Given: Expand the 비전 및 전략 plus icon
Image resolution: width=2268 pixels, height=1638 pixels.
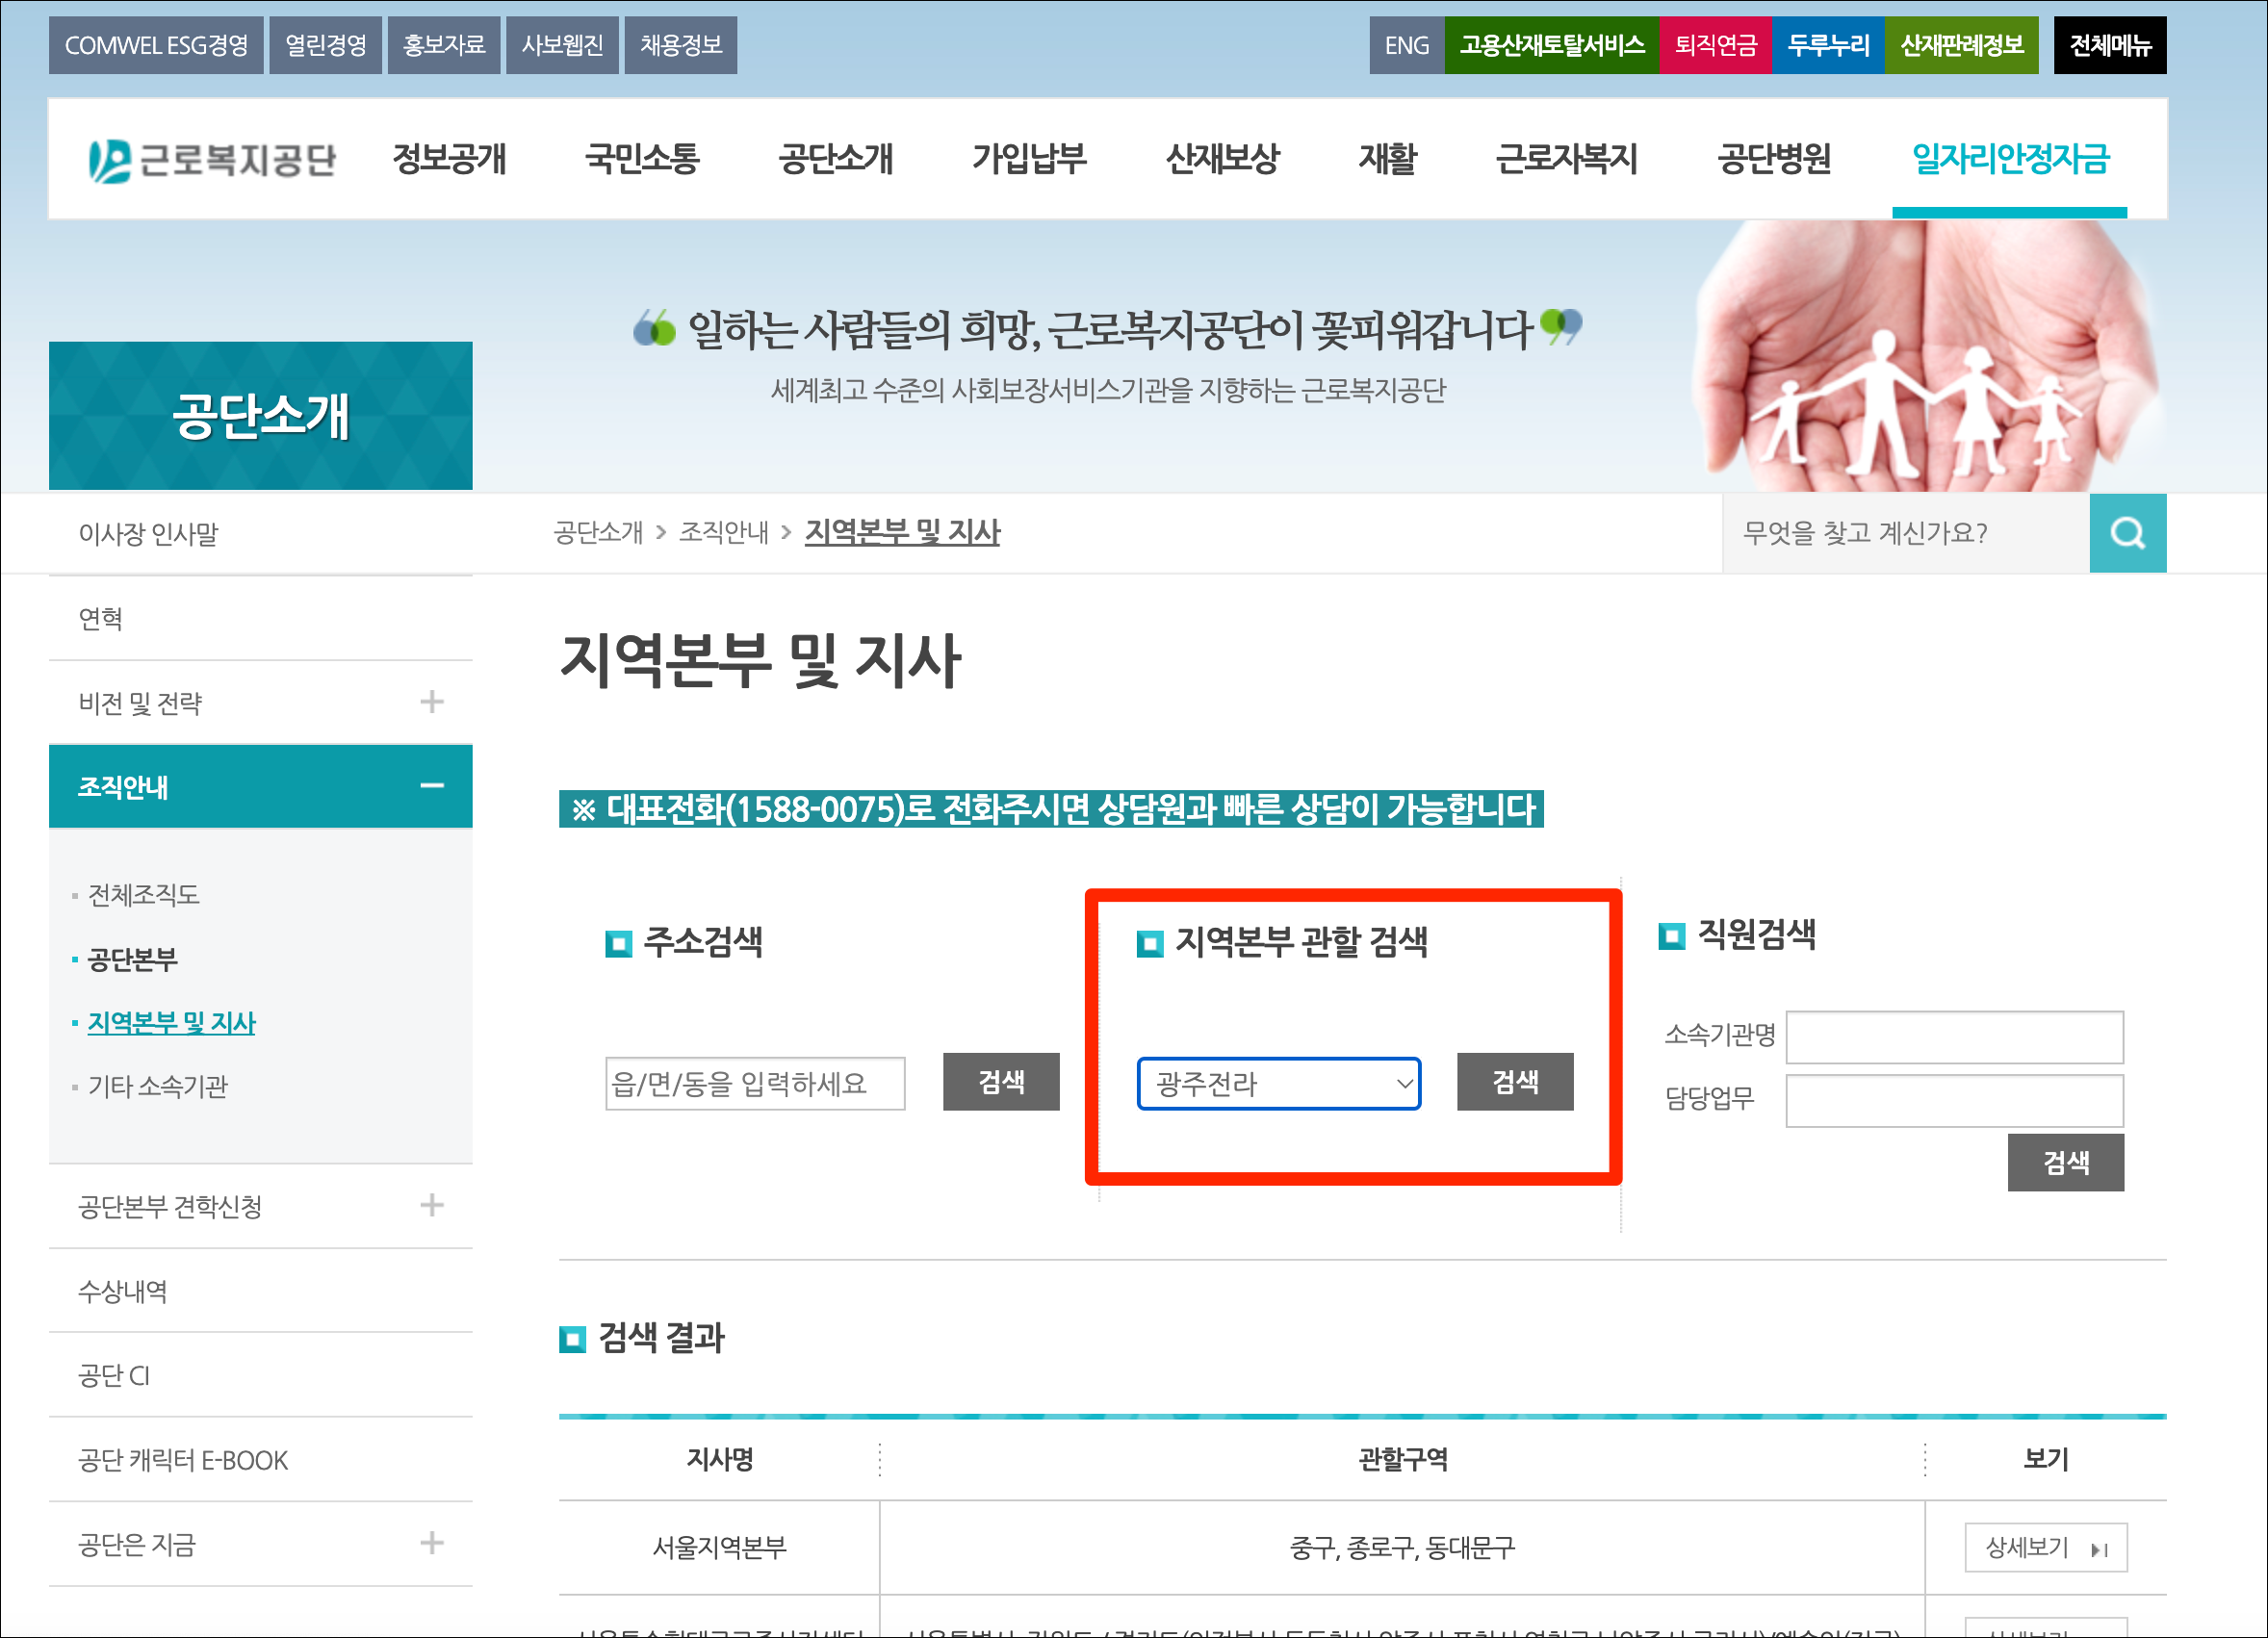Looking at the screenshot, I should tap(431, 702).
